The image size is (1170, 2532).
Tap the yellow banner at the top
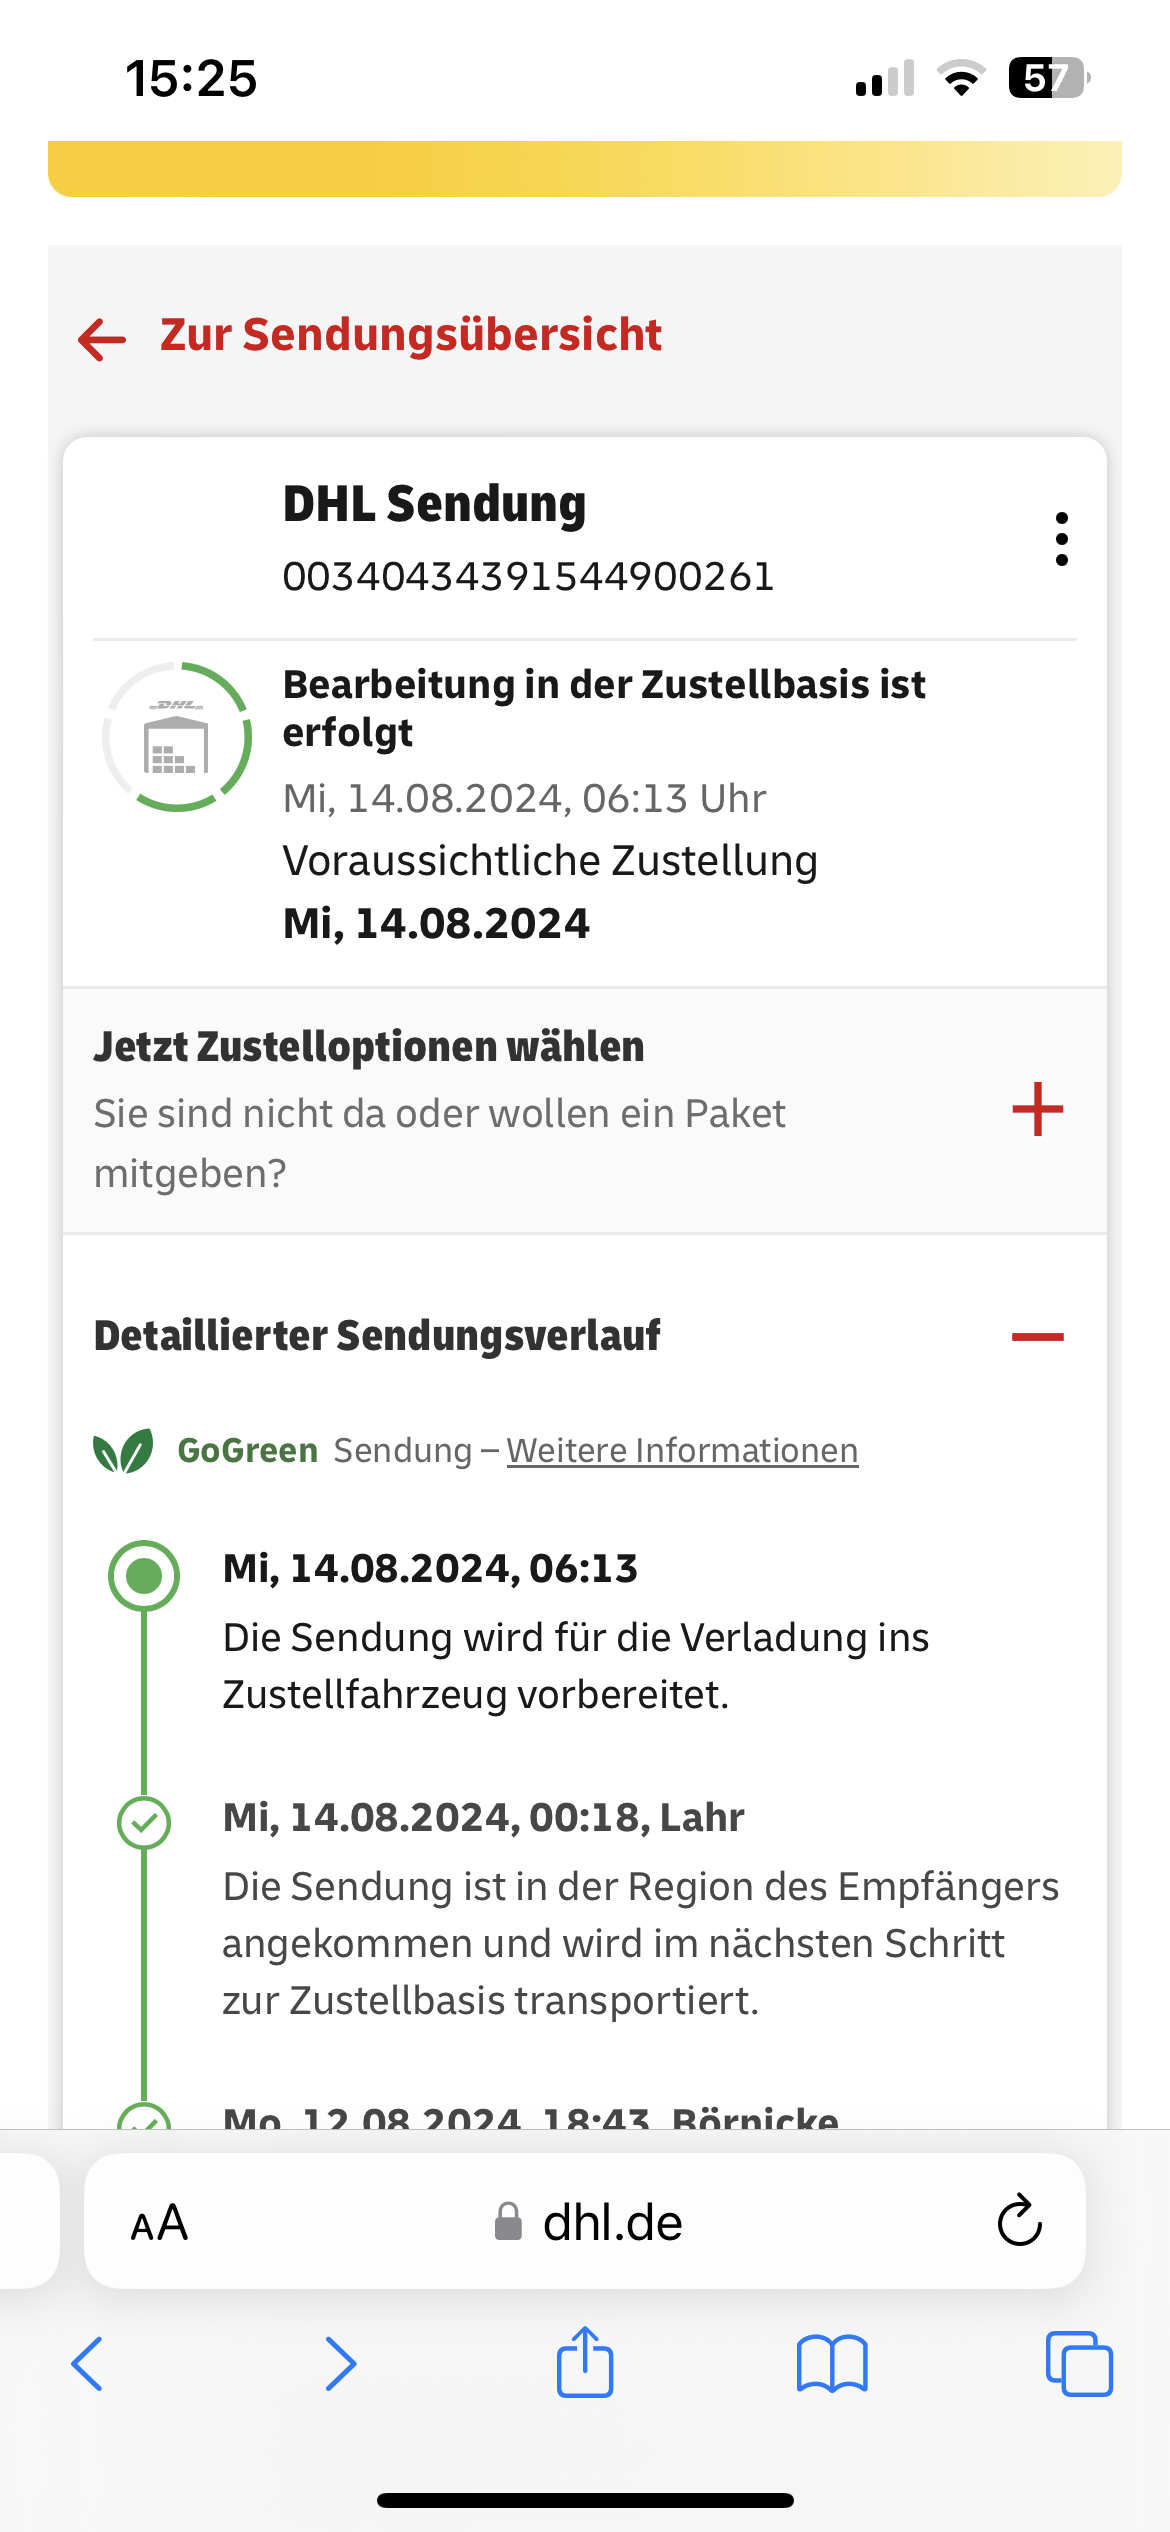coord(585,168)
